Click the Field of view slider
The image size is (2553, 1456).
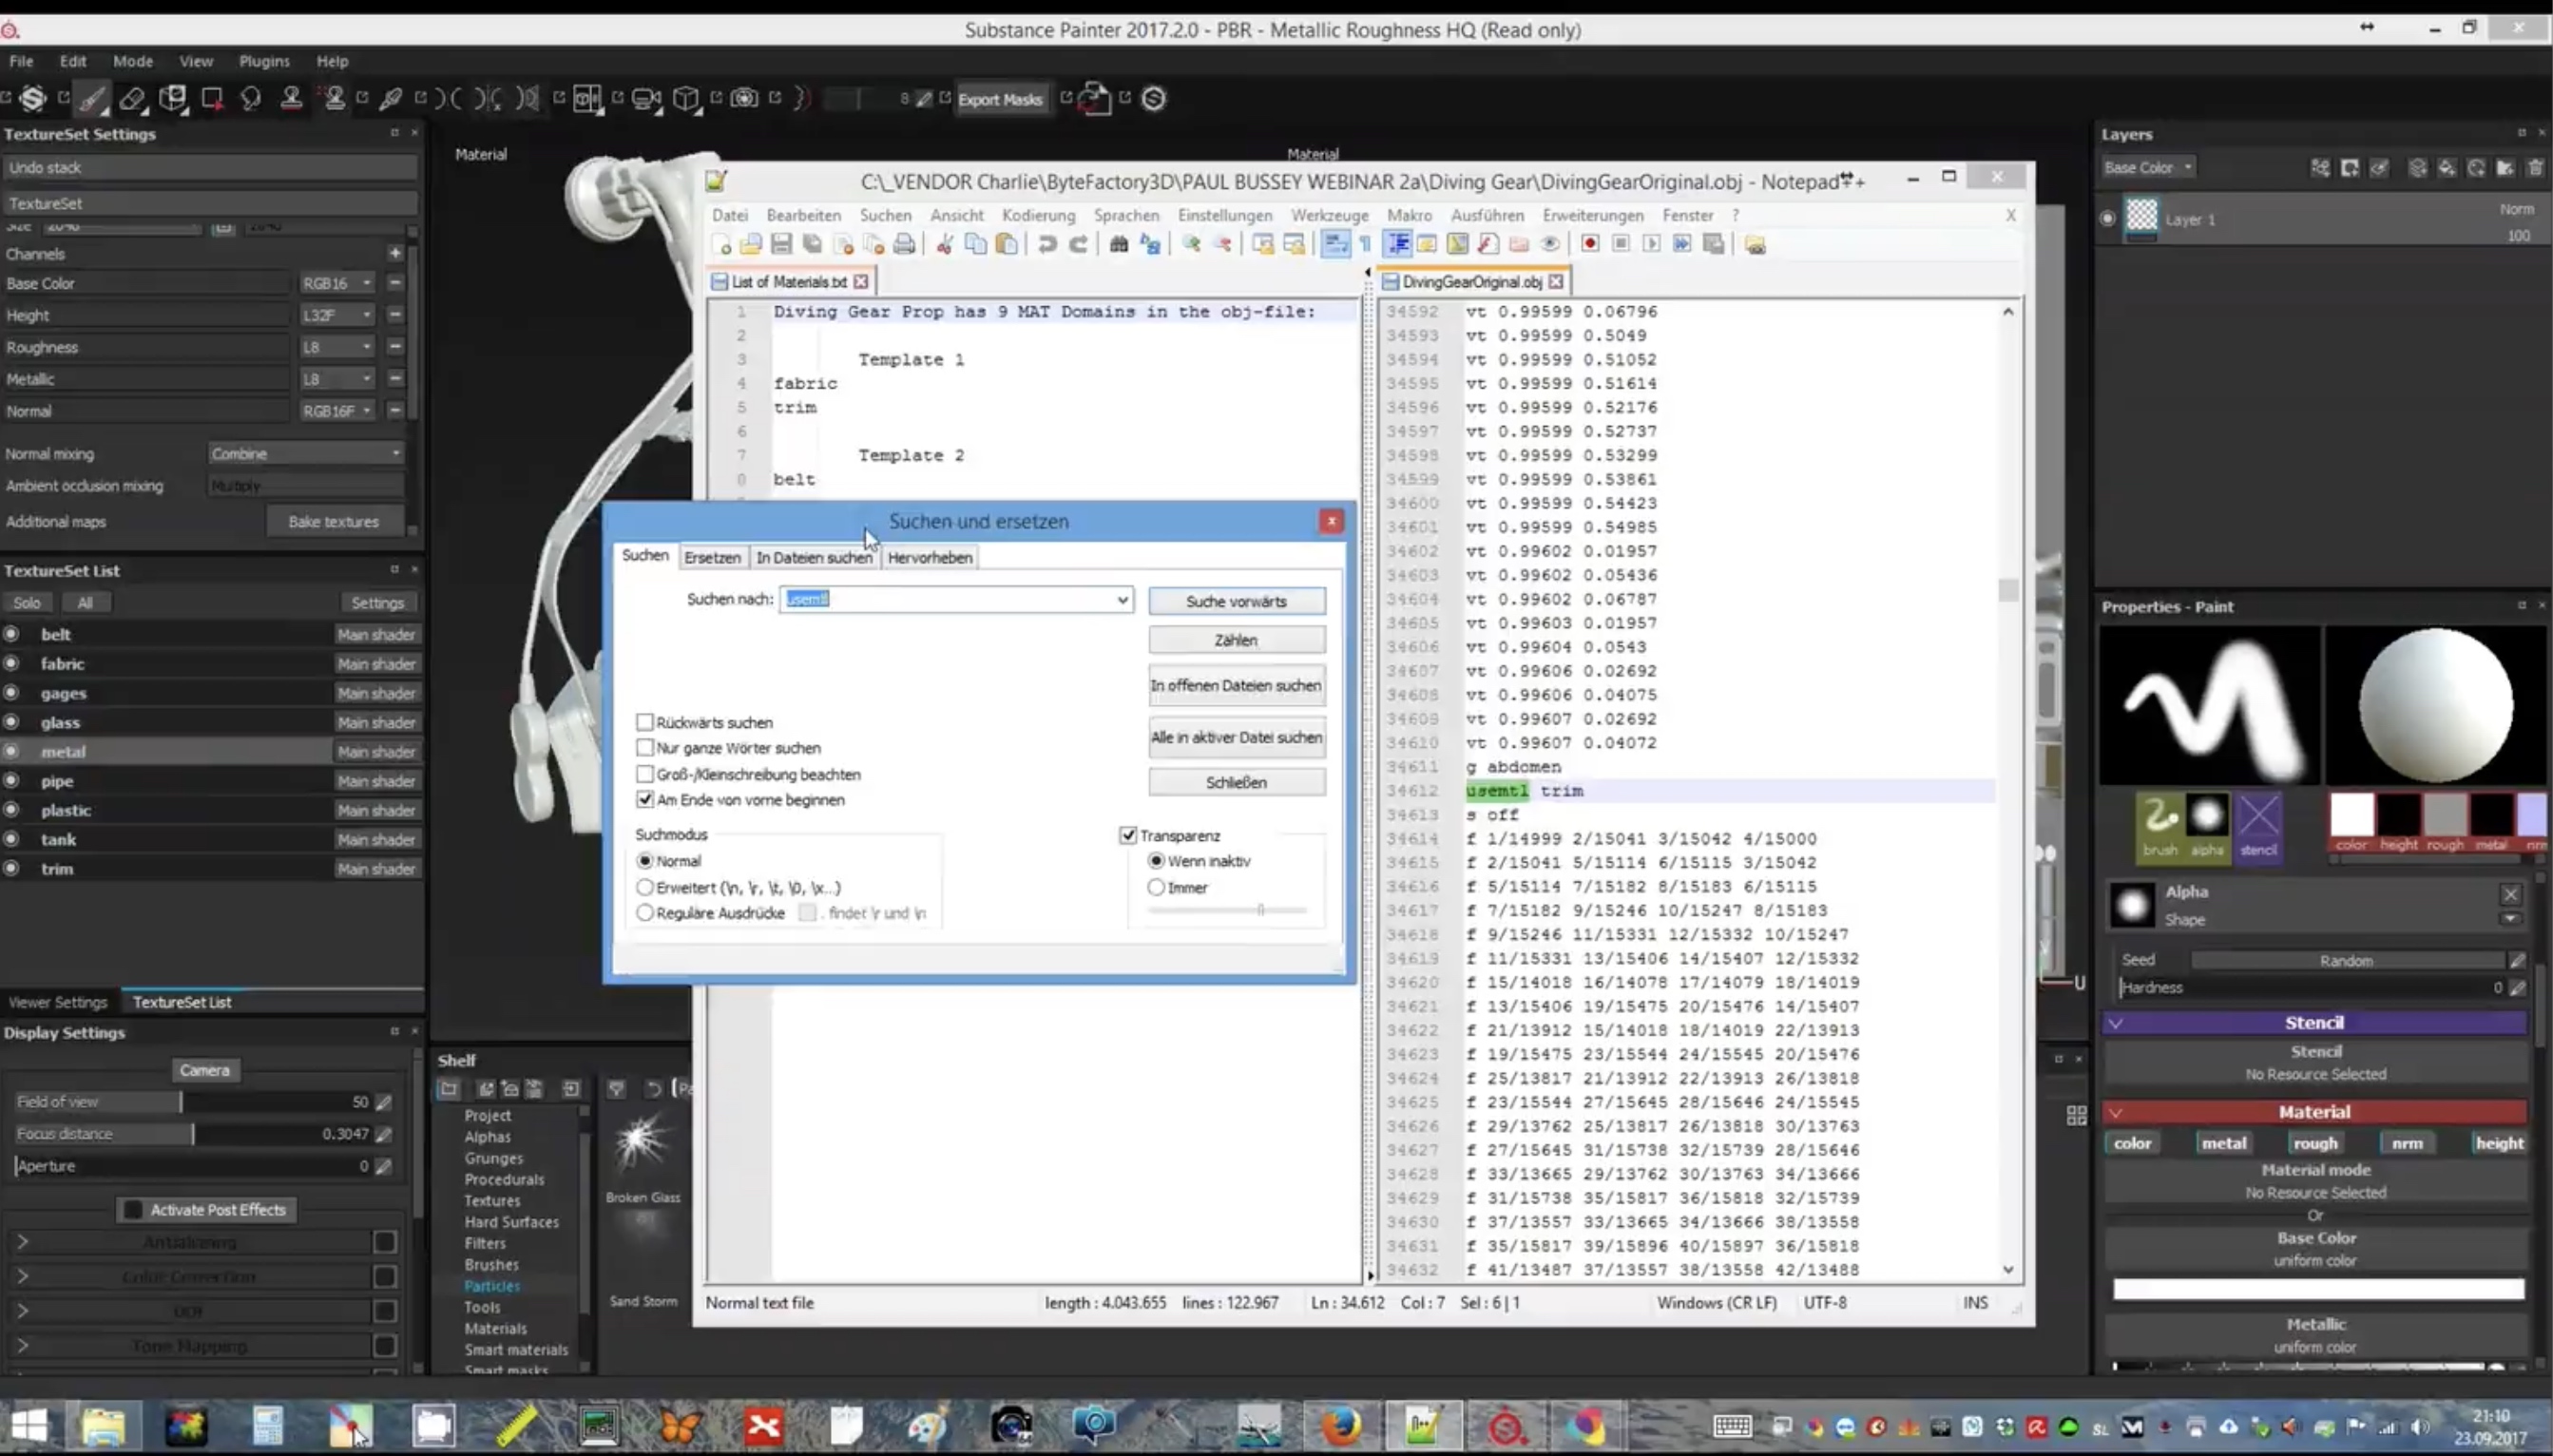click(192, 1101)
